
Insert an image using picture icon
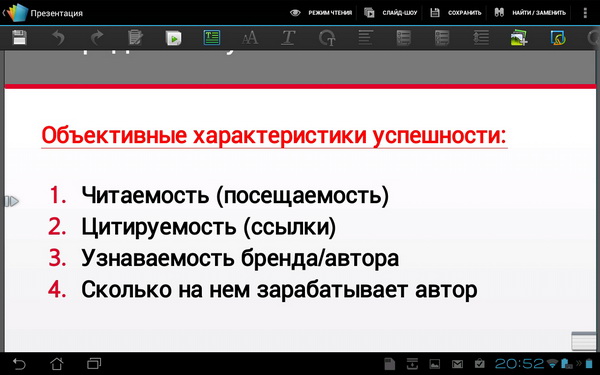click(519, 38)
